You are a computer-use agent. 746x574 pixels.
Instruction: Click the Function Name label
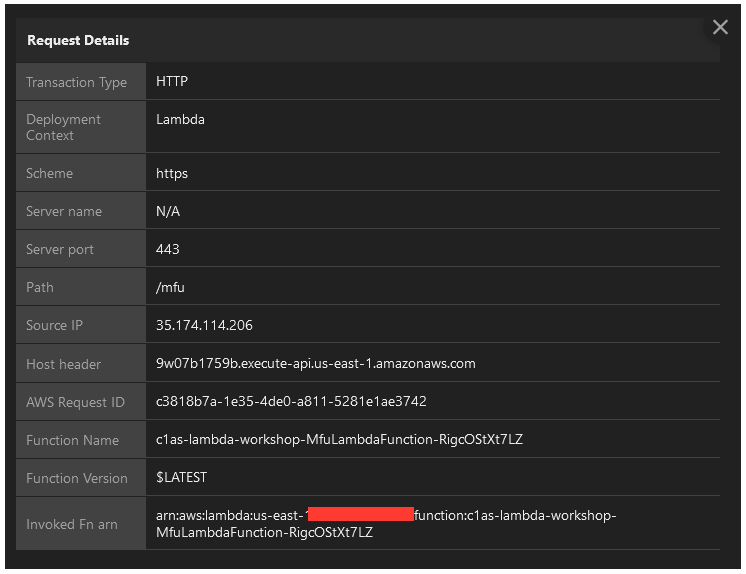point(72,441)
